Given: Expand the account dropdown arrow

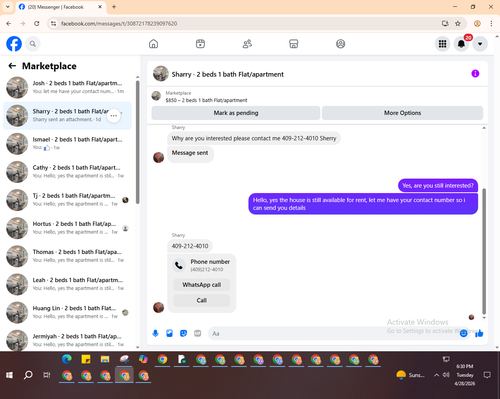Looking at the screenshot, I should tap(480, 44).
